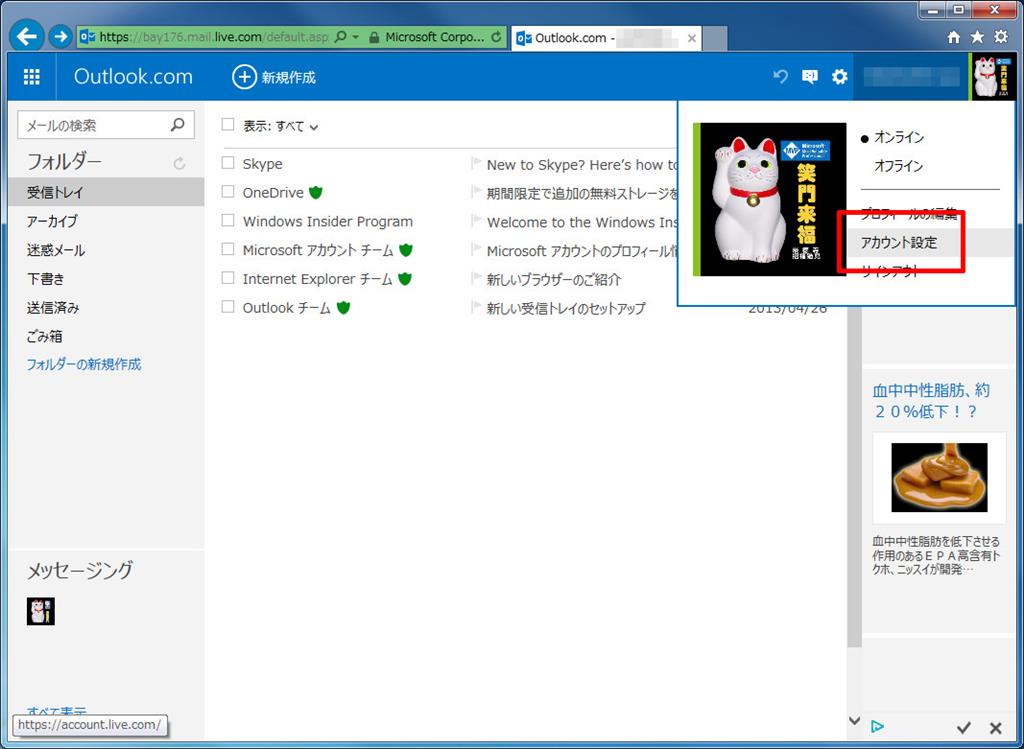Click the address bar refresh icon

496,37
